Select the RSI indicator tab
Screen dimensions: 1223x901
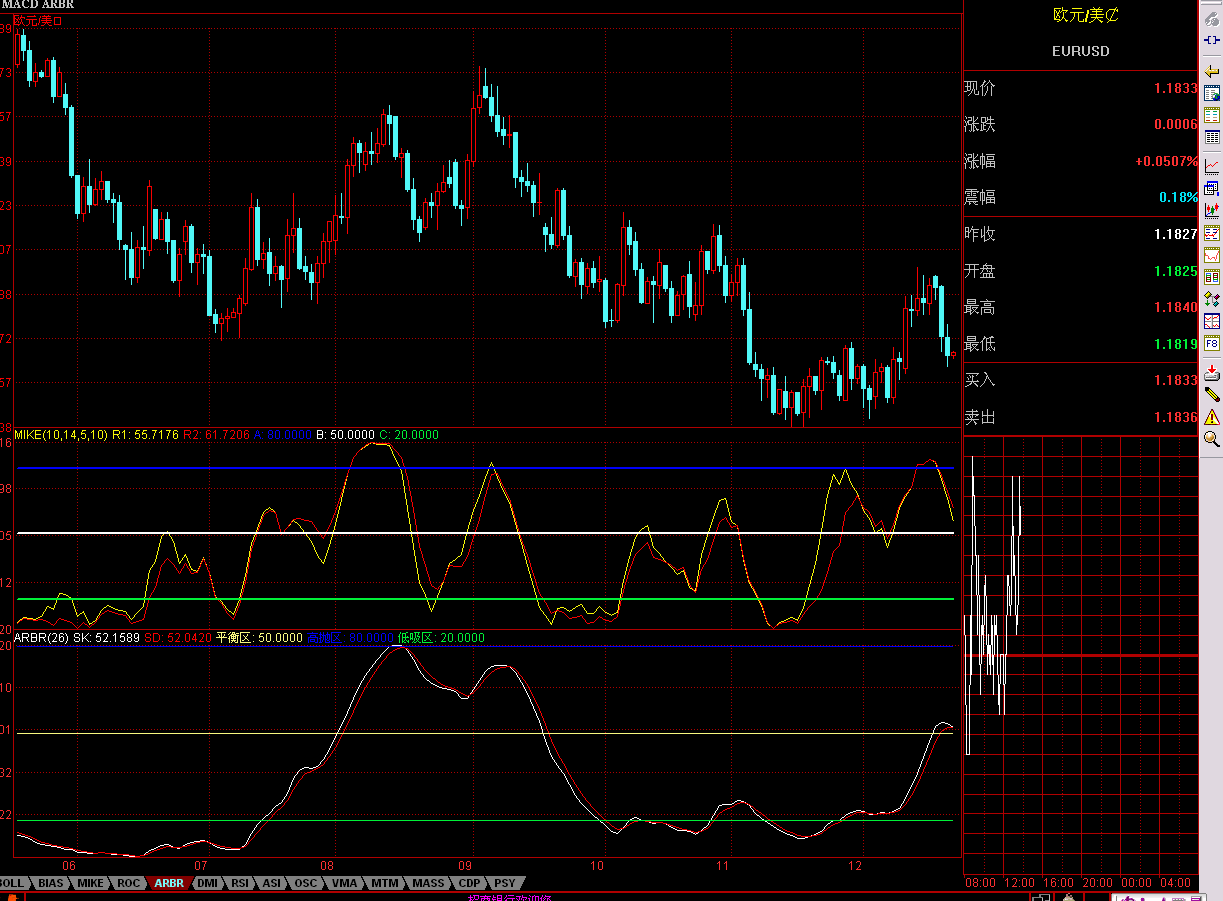point(239,883)
